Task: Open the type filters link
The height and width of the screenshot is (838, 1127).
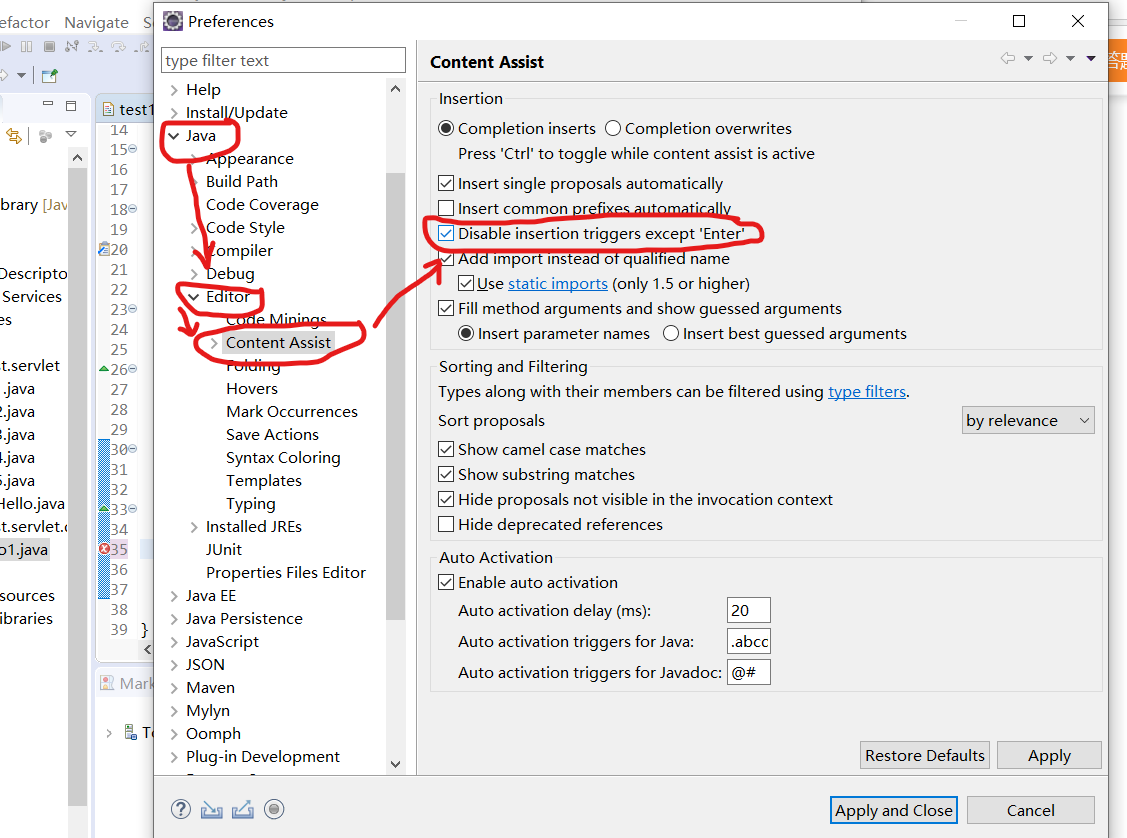Action: pyautogui.click(x=867, y=392)
